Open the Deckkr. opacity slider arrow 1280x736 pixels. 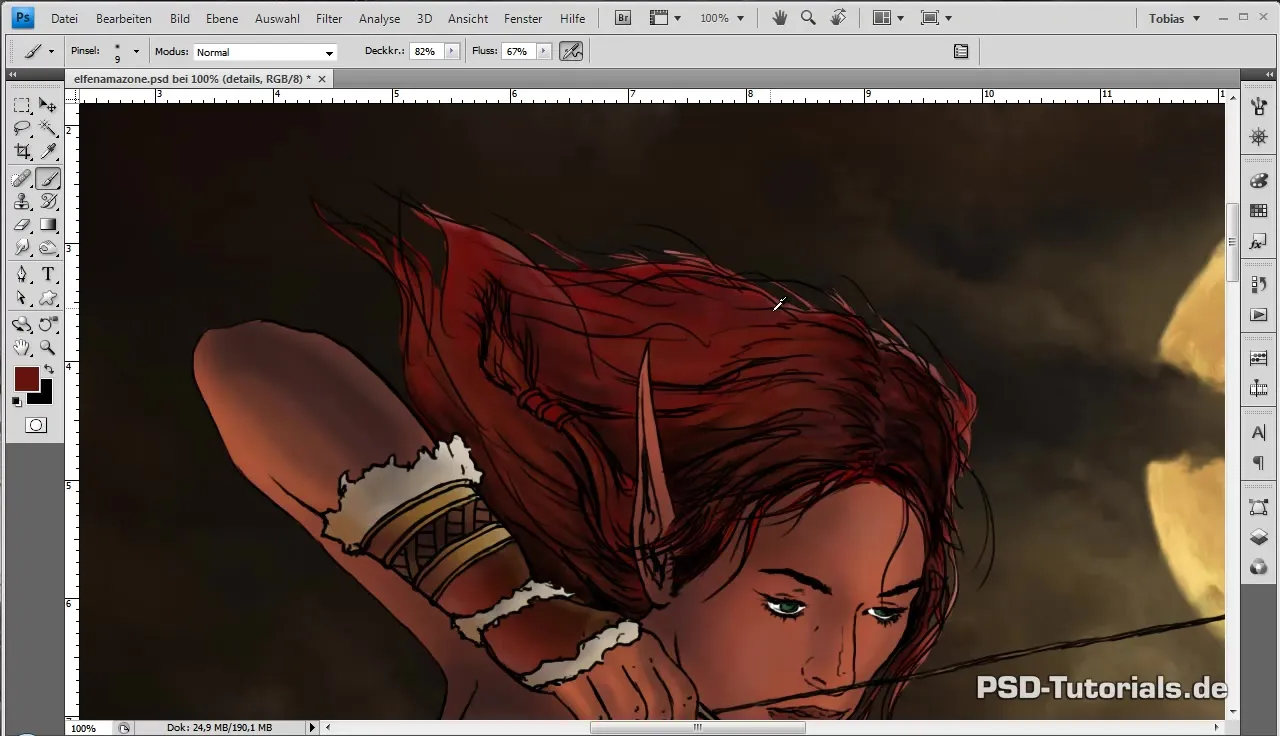(x=451, y=51)
